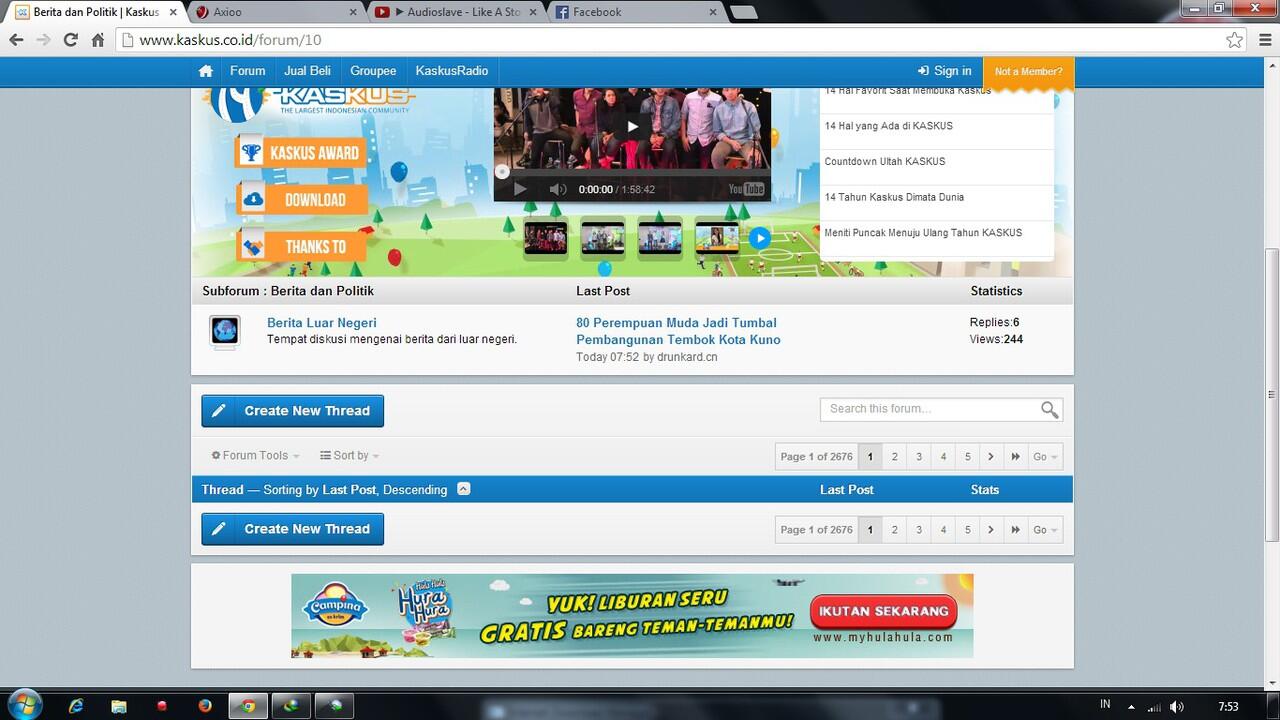
Task: Switch to the Facebook browser tab
Action: click(635, 12)
